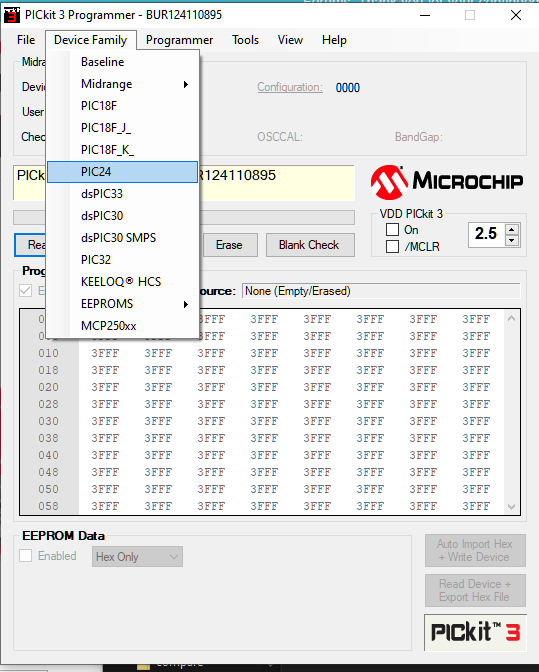The image size is (539, 672).
Task: Open the File menu
Action: point(26,40)
